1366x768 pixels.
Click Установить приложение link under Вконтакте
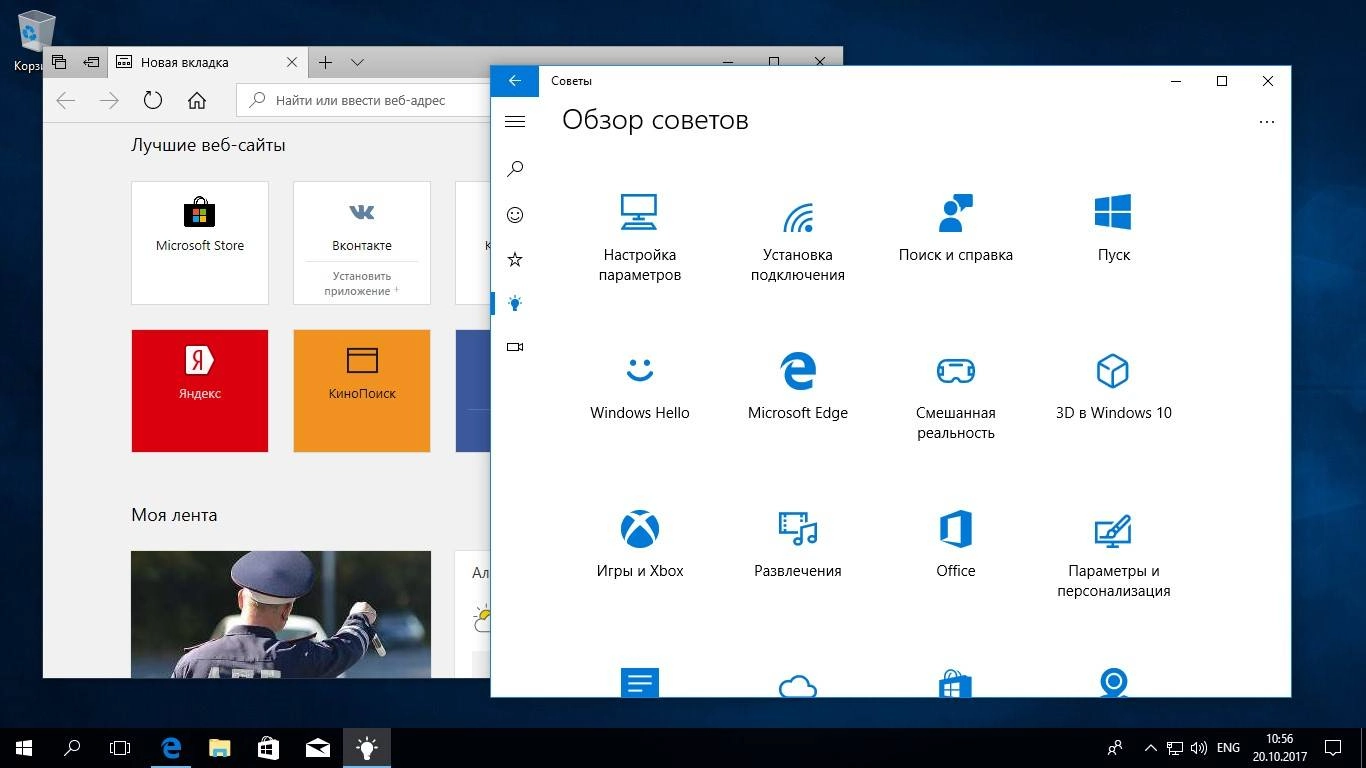361,284
